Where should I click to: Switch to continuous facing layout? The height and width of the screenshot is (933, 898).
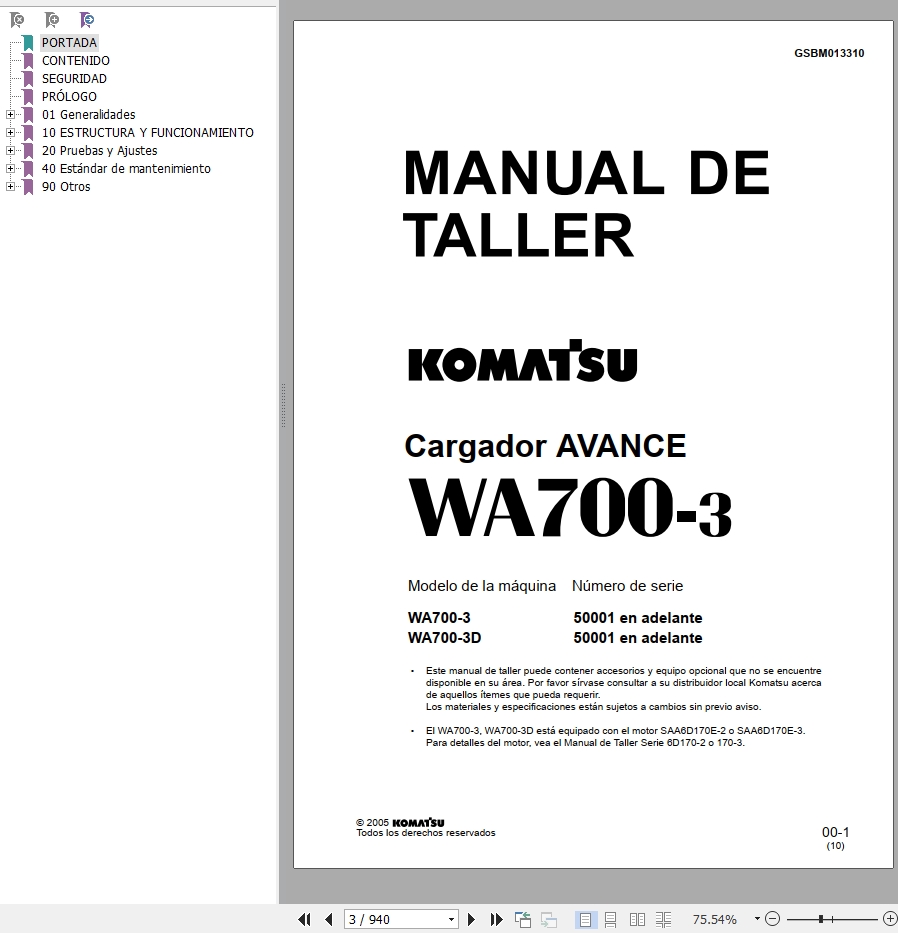tap(663, 919)
